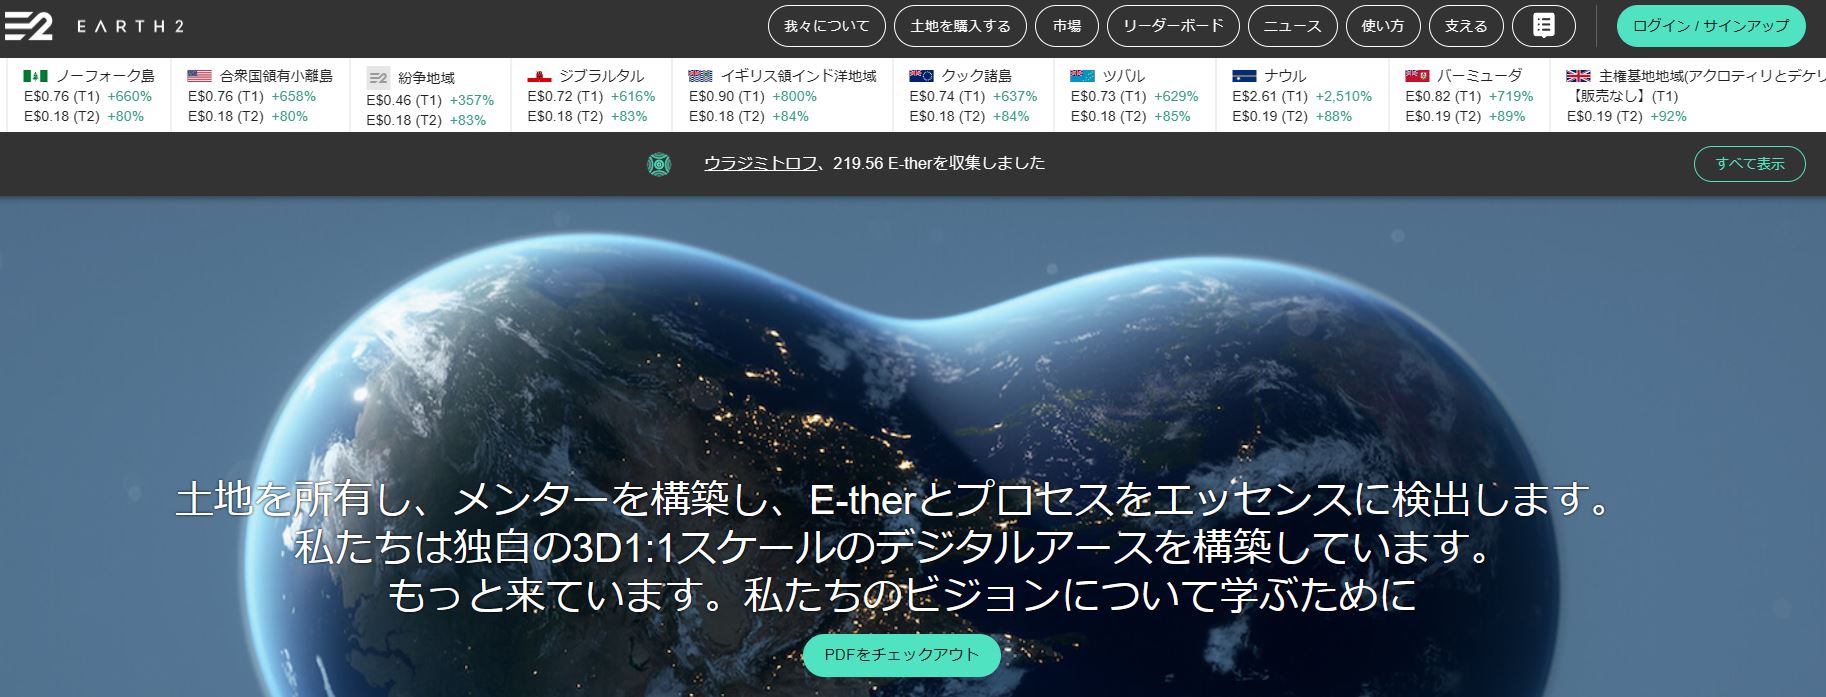Click the Bermuda flag icon

pos(1417,76)
